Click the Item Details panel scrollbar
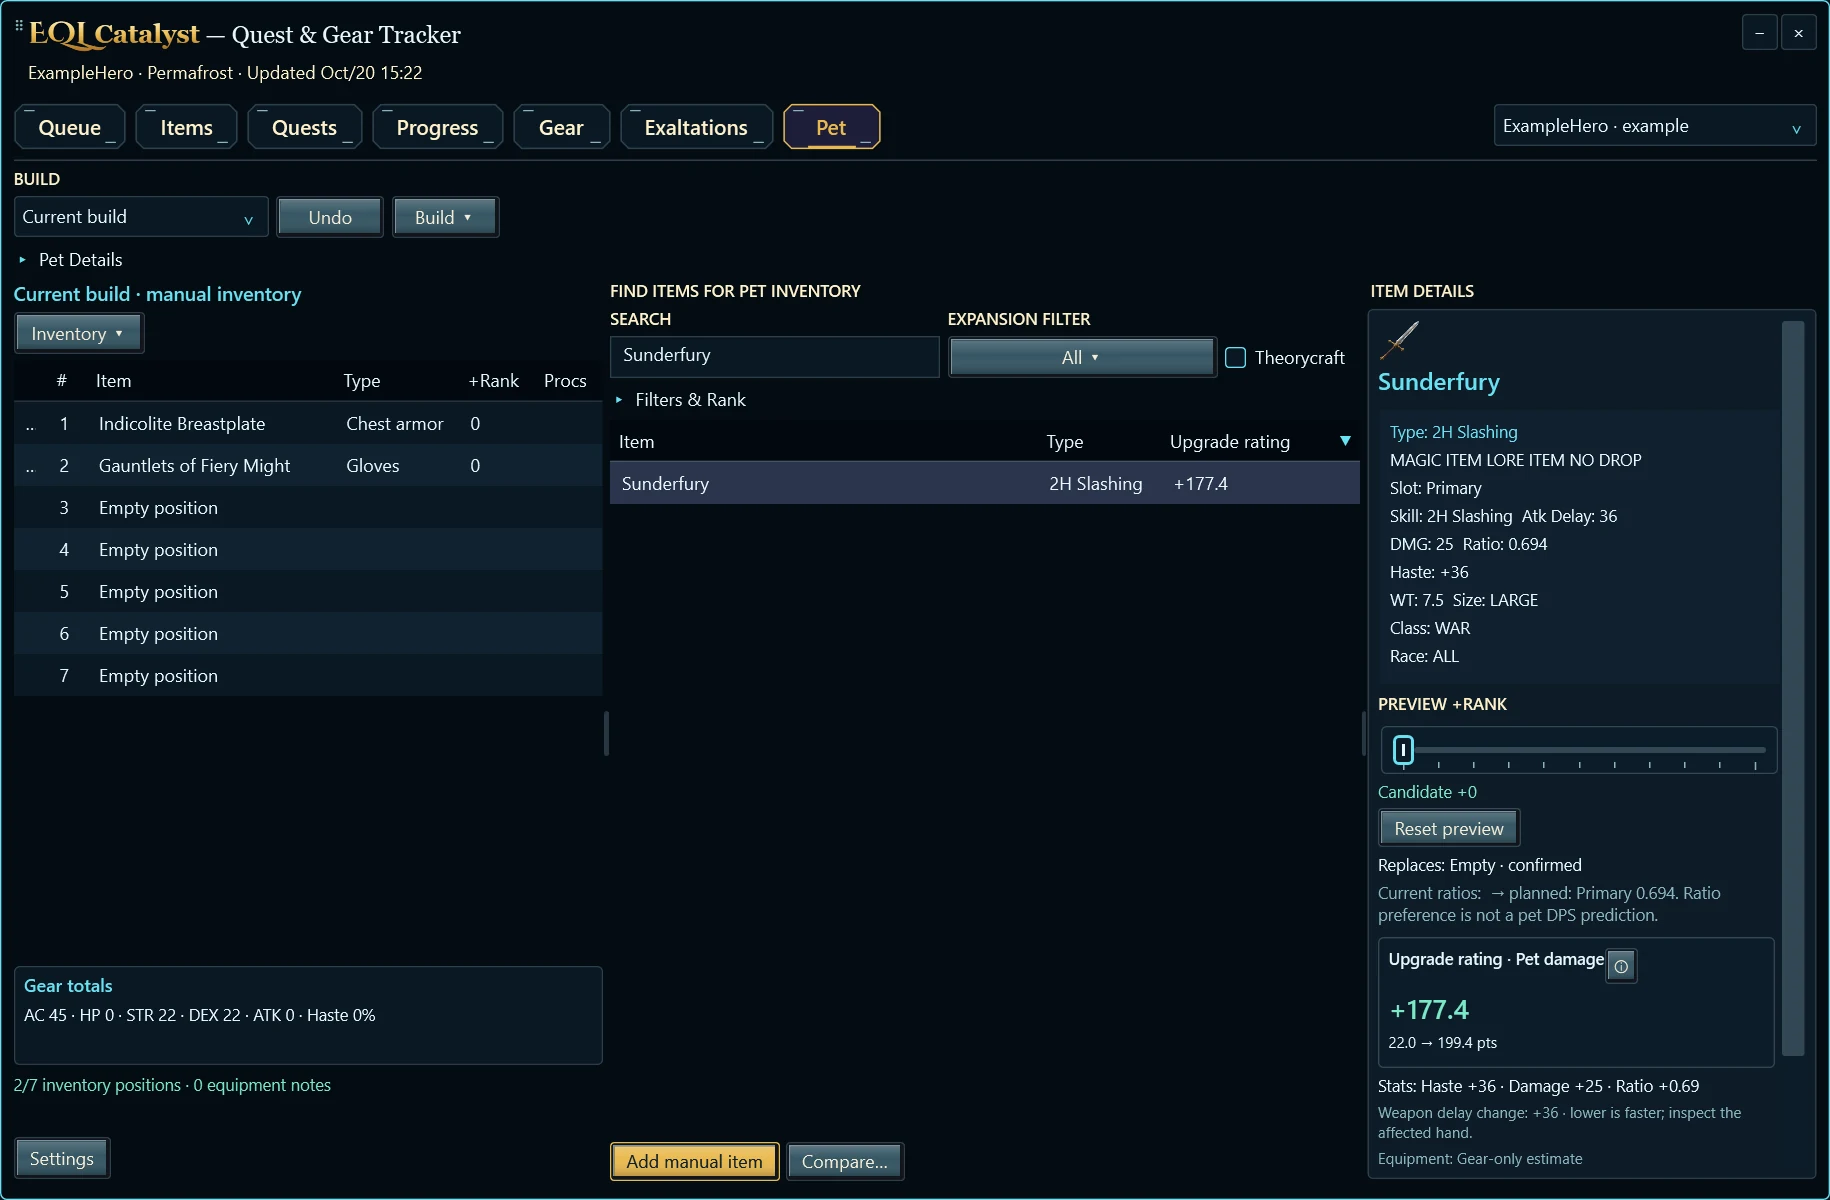 [x=1793, y=688]
